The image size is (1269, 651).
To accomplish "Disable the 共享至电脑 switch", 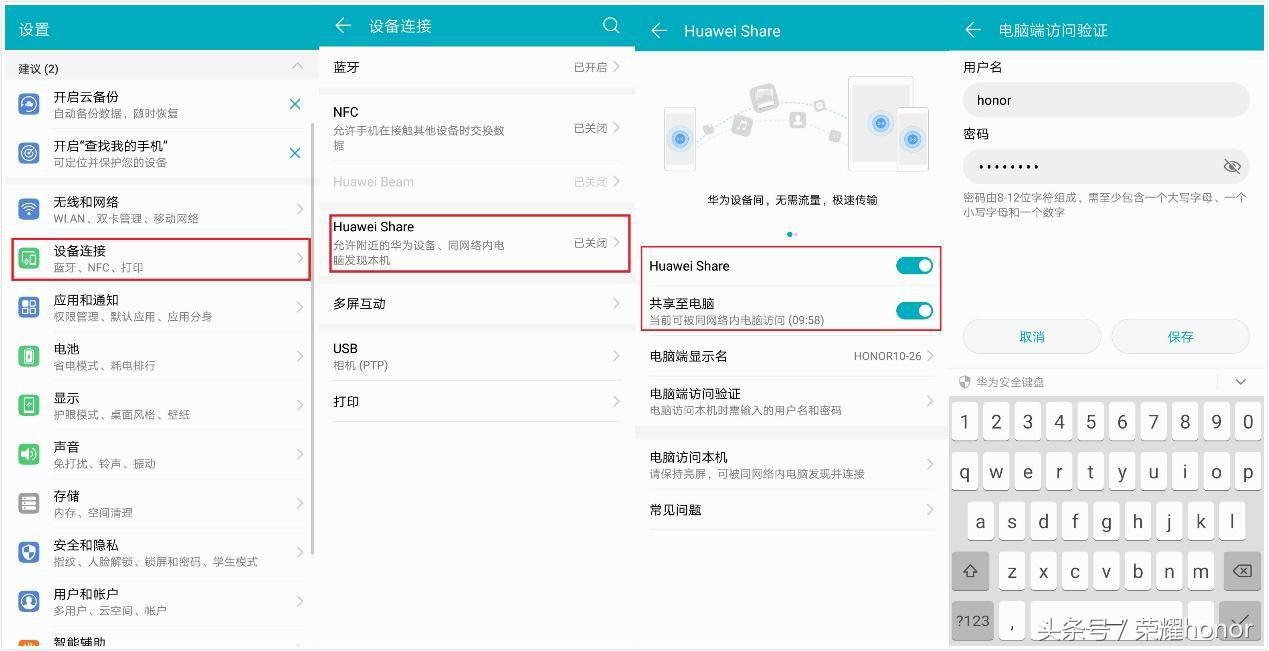I will pos(913,310).
